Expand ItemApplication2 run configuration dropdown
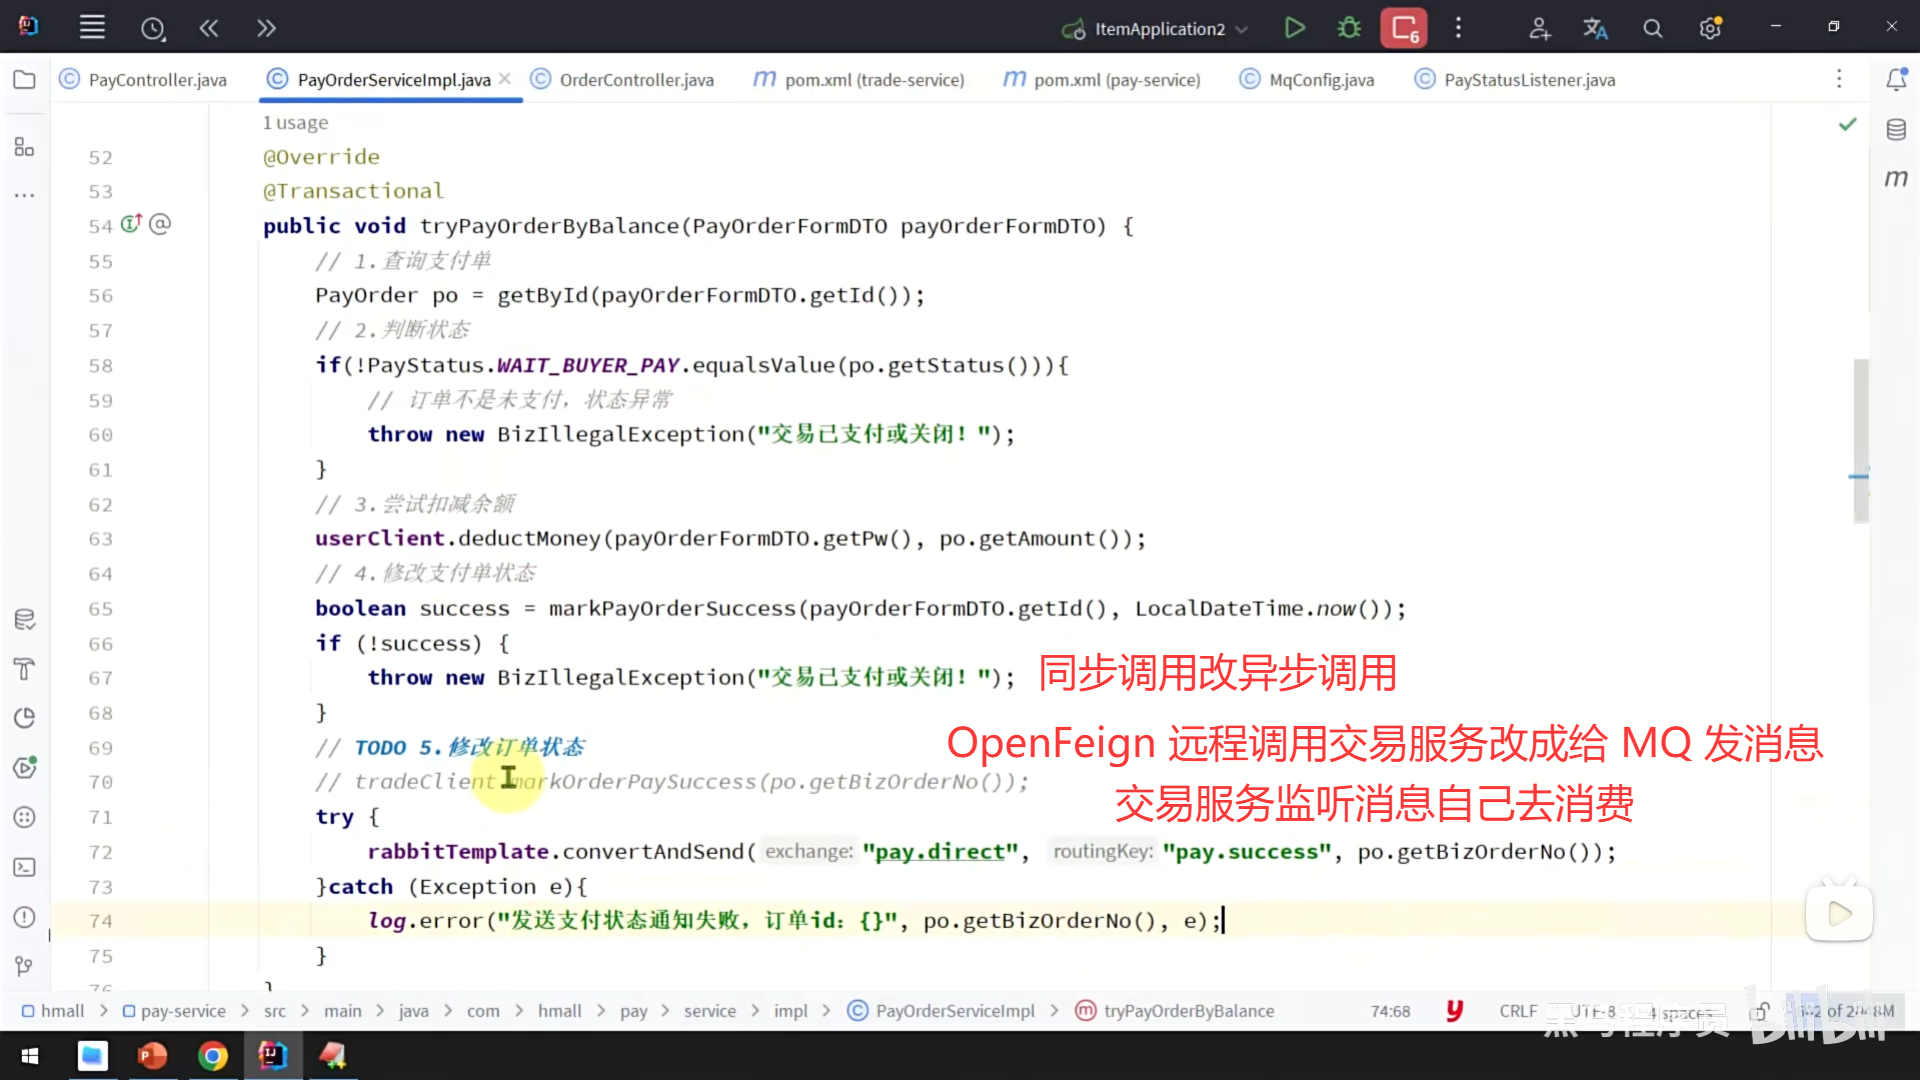1920x1080 pixels. (x=1242, y=29)
